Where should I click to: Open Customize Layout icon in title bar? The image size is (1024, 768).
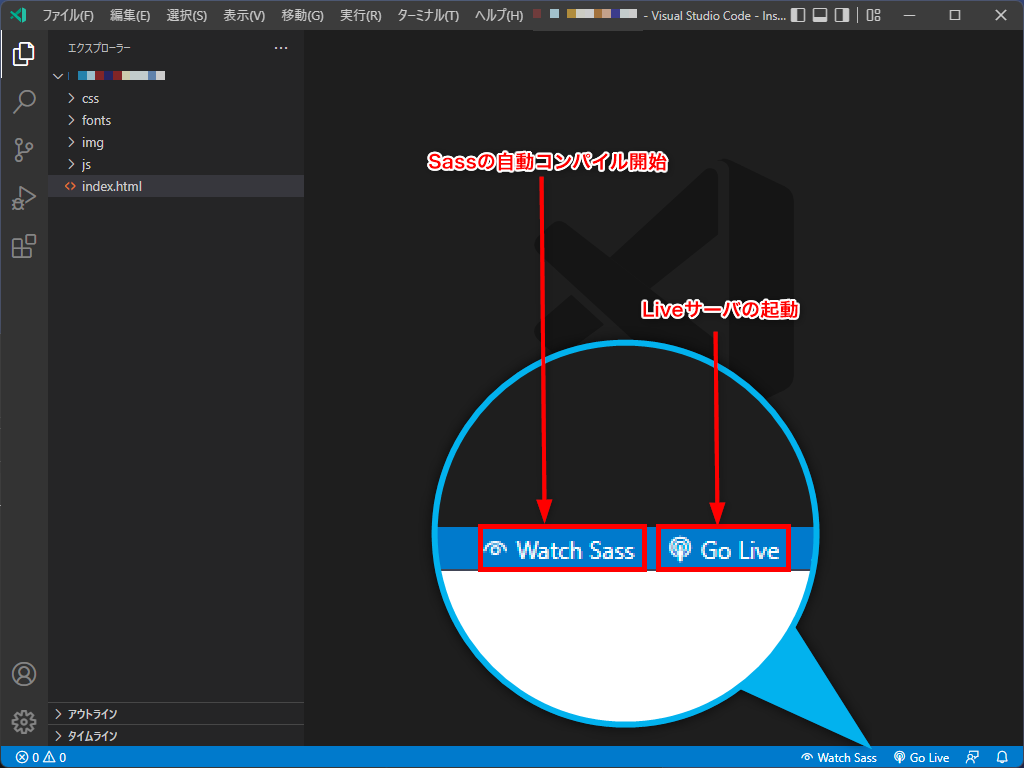click(874, 15)
